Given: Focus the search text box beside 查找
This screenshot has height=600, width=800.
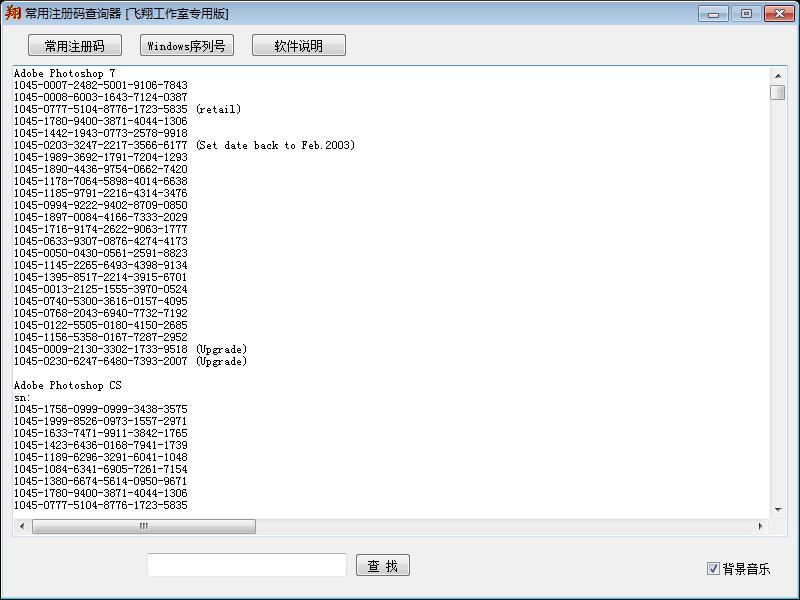Looking at the screenshot, I should pyautogui.click(x=246, y=565).
